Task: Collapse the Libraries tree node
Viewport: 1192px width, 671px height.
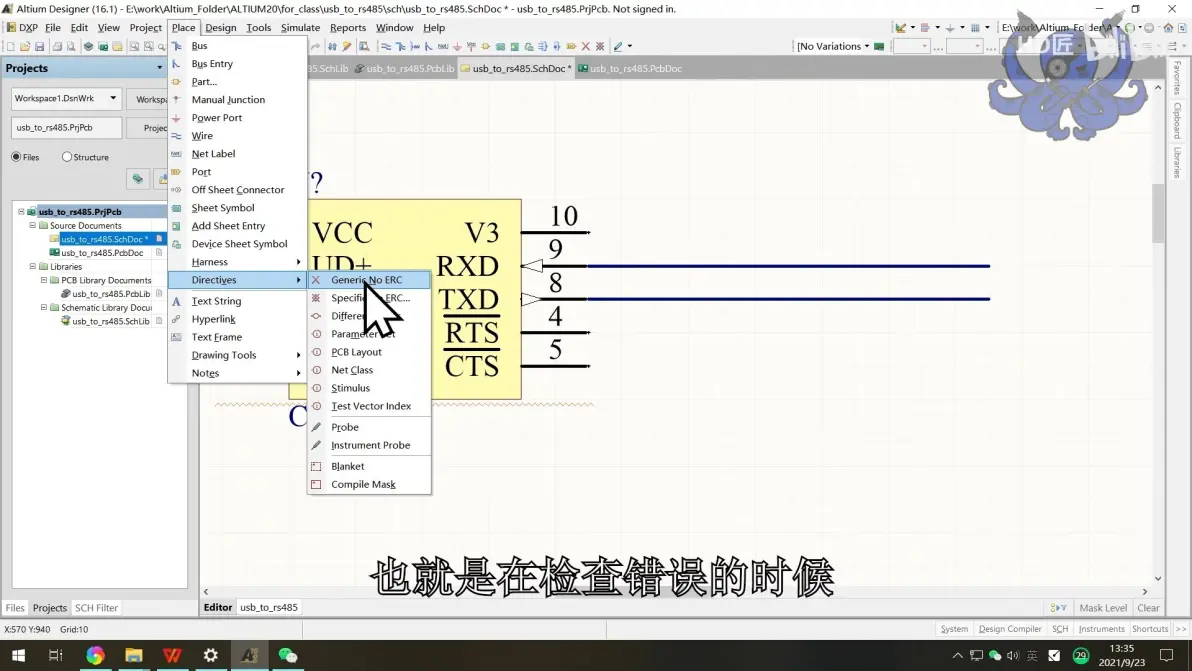Action: (33, 267)
